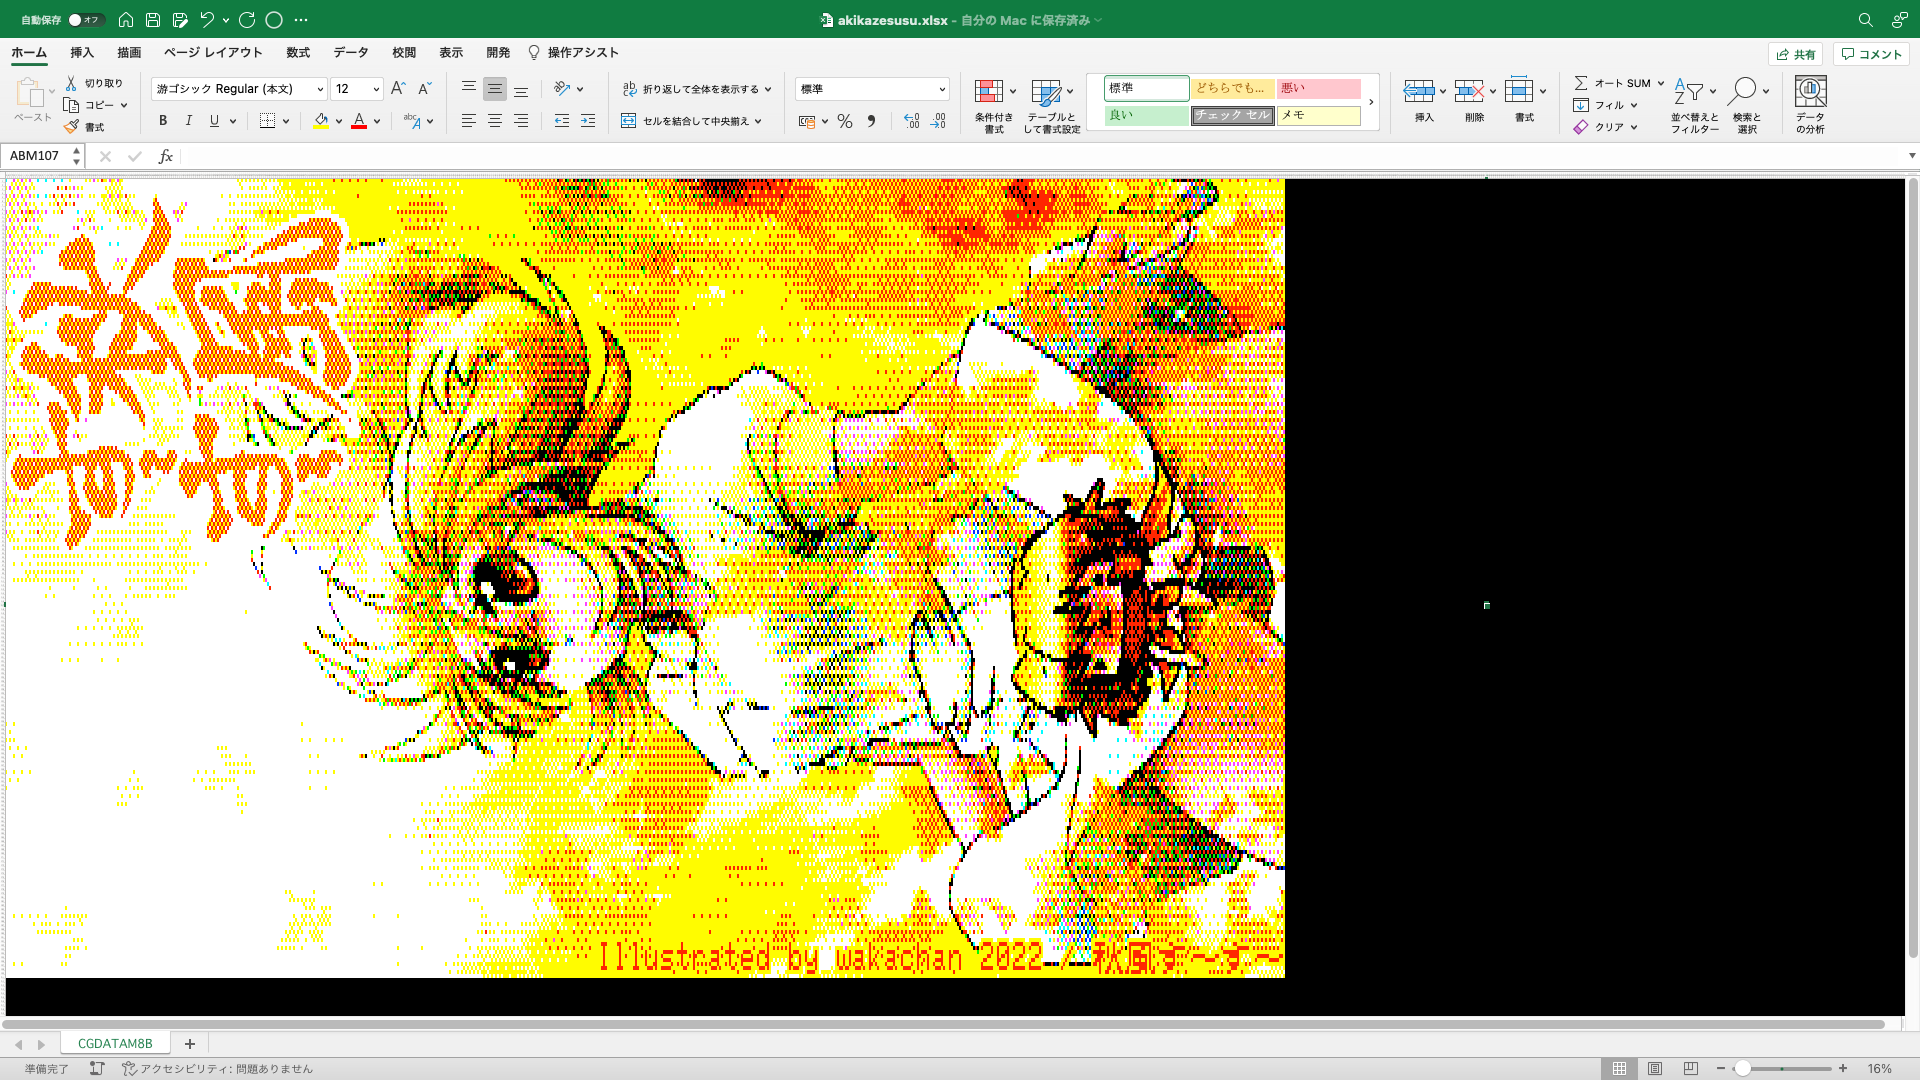Click the Cut scissors icon
This screenshot has height=1080, width=1920.
point(71,83)
